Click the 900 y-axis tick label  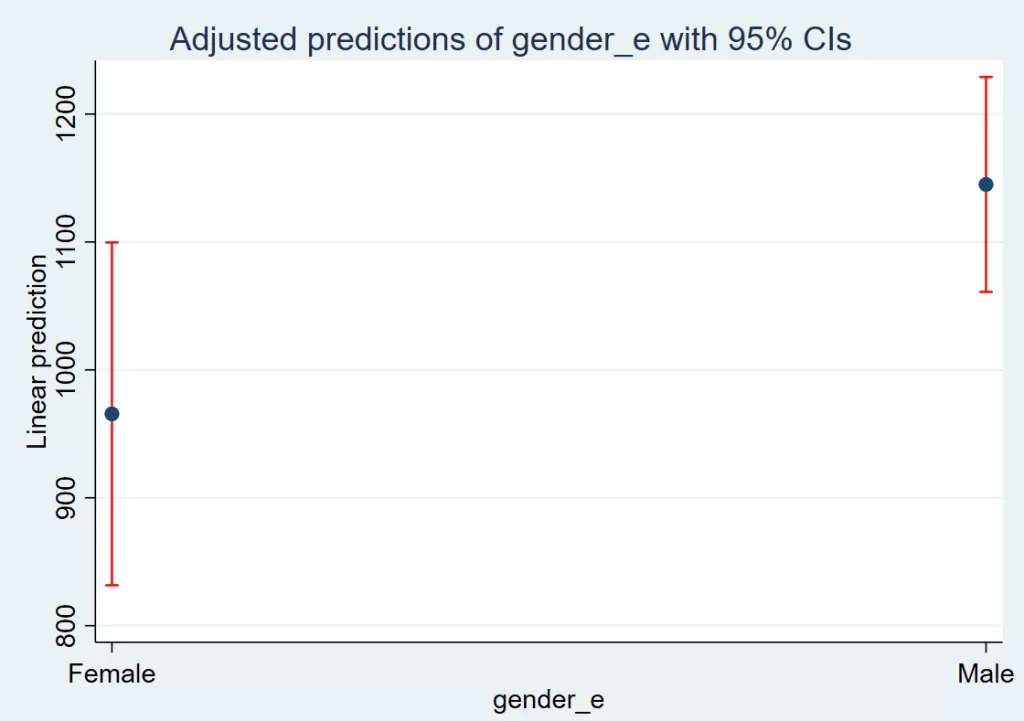click(x=77, y=498)
